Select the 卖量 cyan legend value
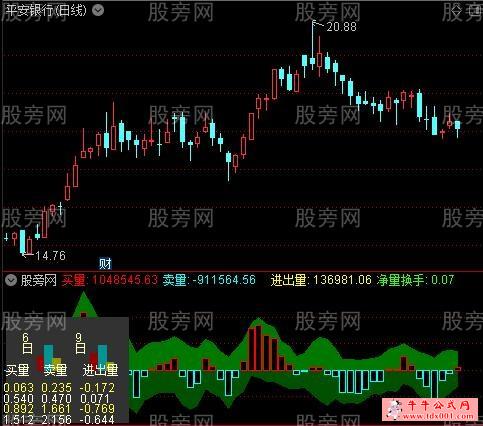Viewport: 483px width, 426px height. pos(224,280)
